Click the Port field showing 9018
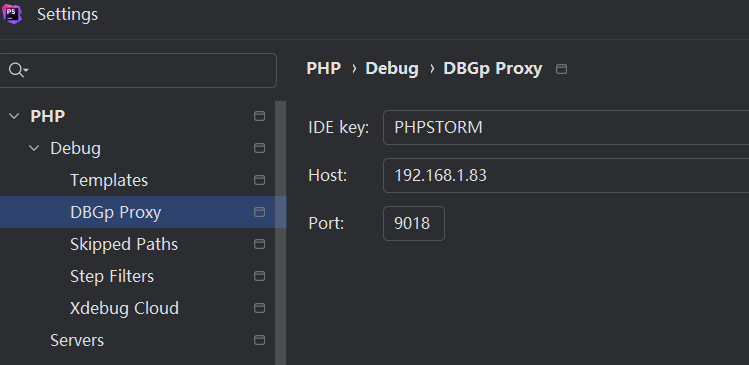 pos(414,223)
